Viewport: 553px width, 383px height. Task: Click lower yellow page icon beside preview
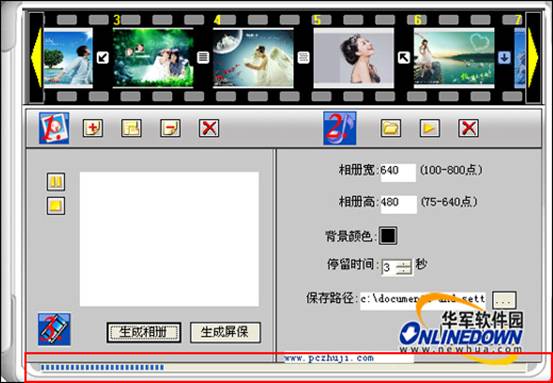click(56, 206)
